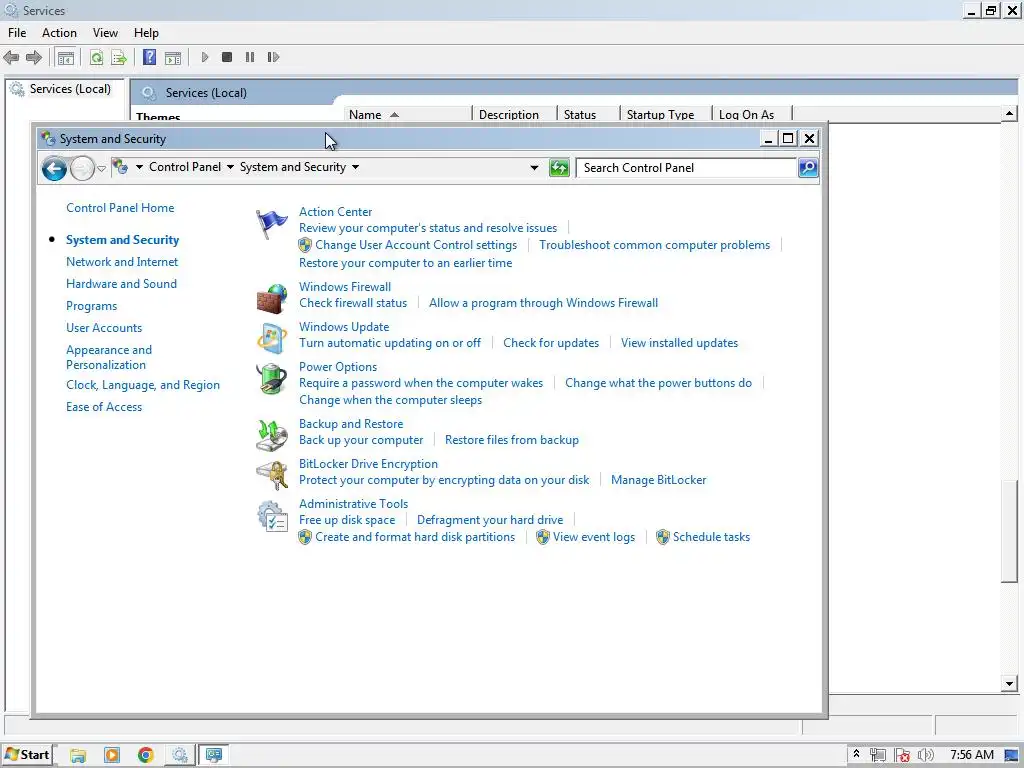Click the Action Center flag icon

click(271, 224)
